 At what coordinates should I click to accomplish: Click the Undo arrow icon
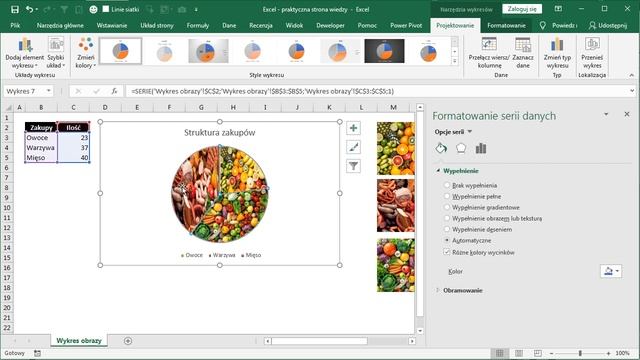pos(29,9)
